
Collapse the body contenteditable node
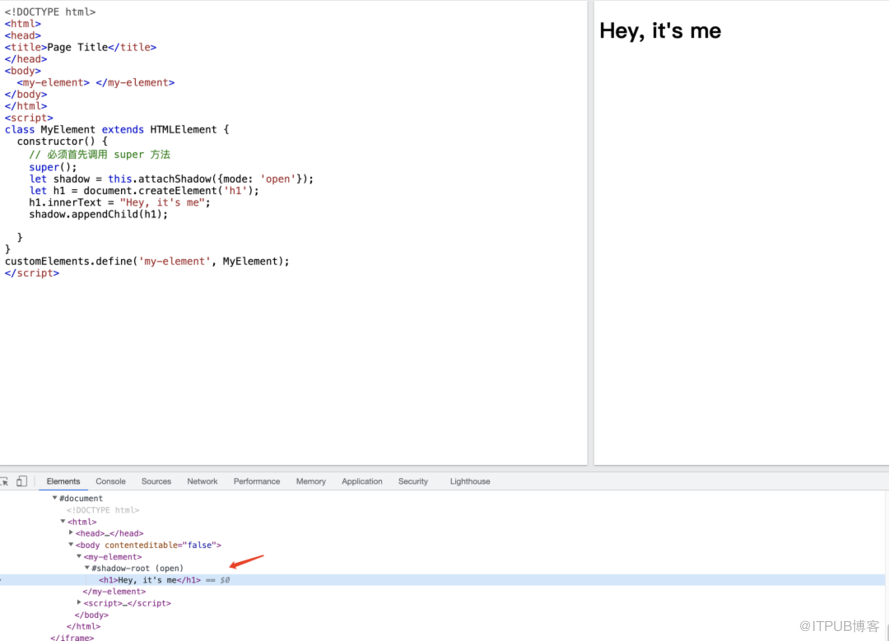[71, 545]
